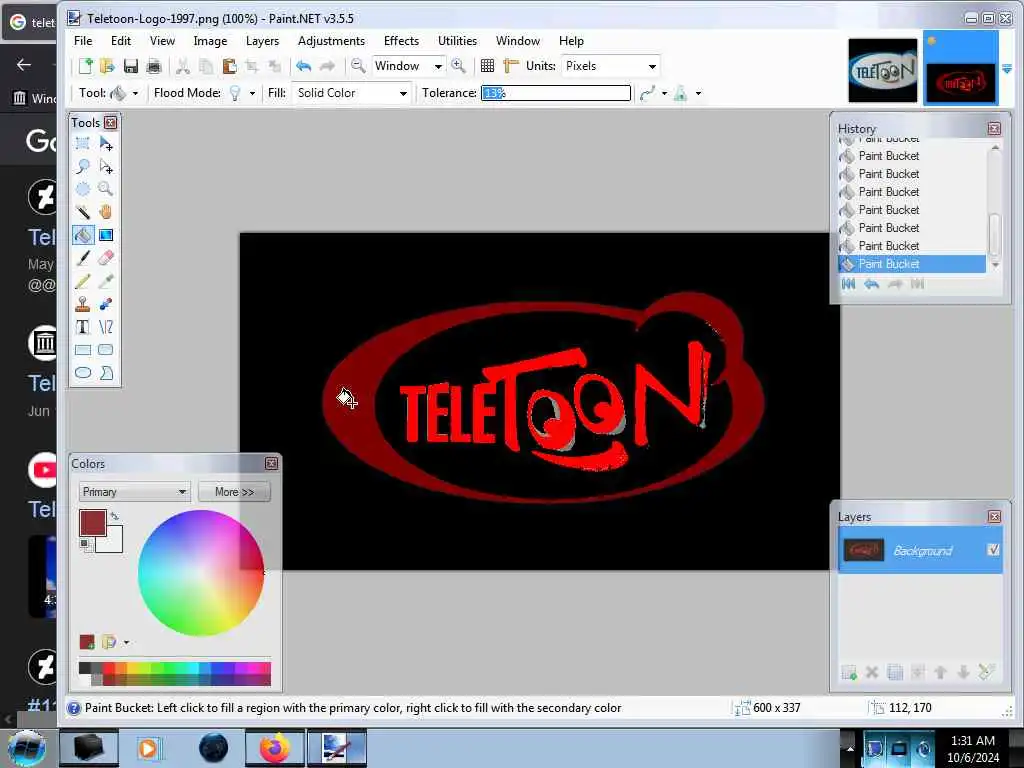Click the Zoom In magnifier icon

[459, 66]
